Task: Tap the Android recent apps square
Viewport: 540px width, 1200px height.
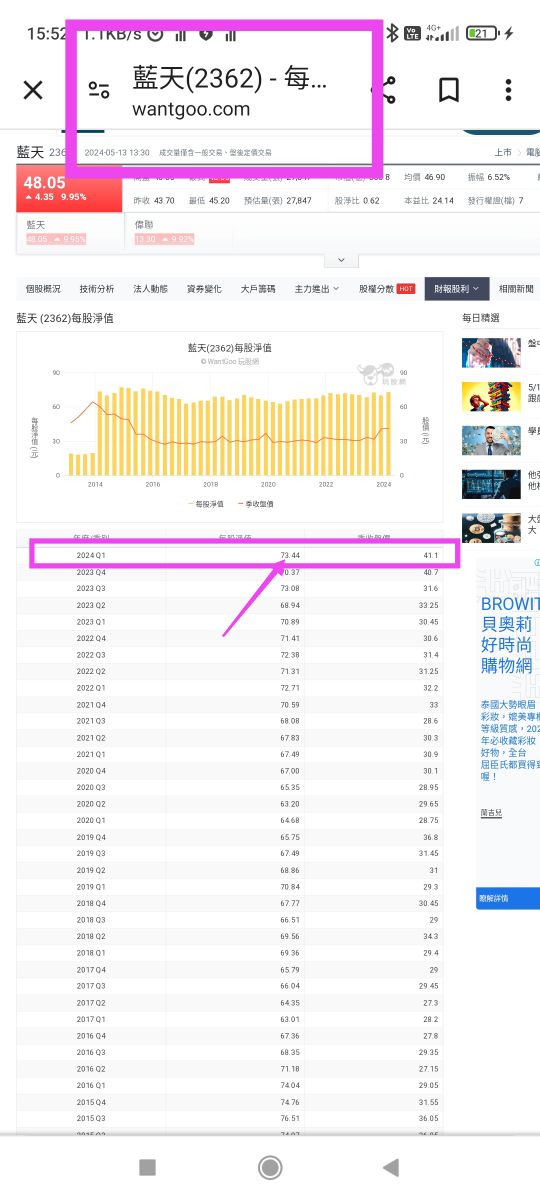Action: coord(147,1167)
